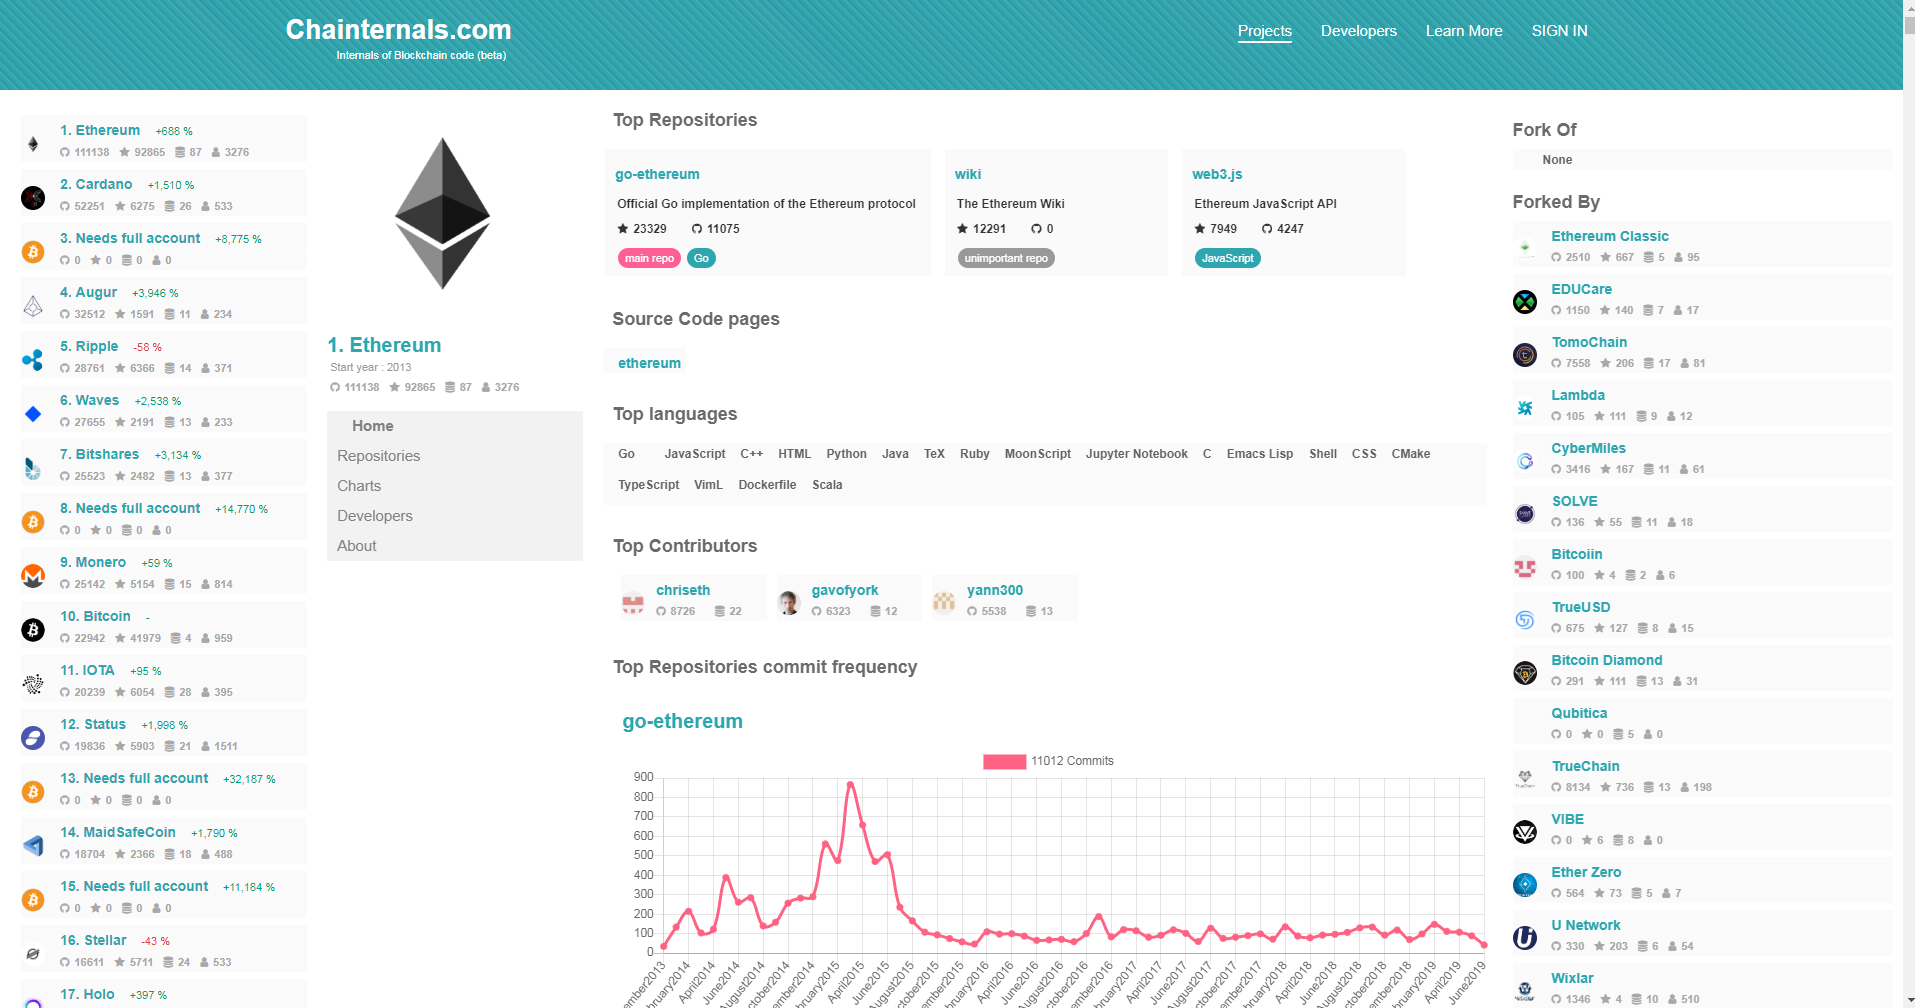Click the JavaScript tag on web3.js
The height and width of the screenshot is (1008, 1915).
1227,258
